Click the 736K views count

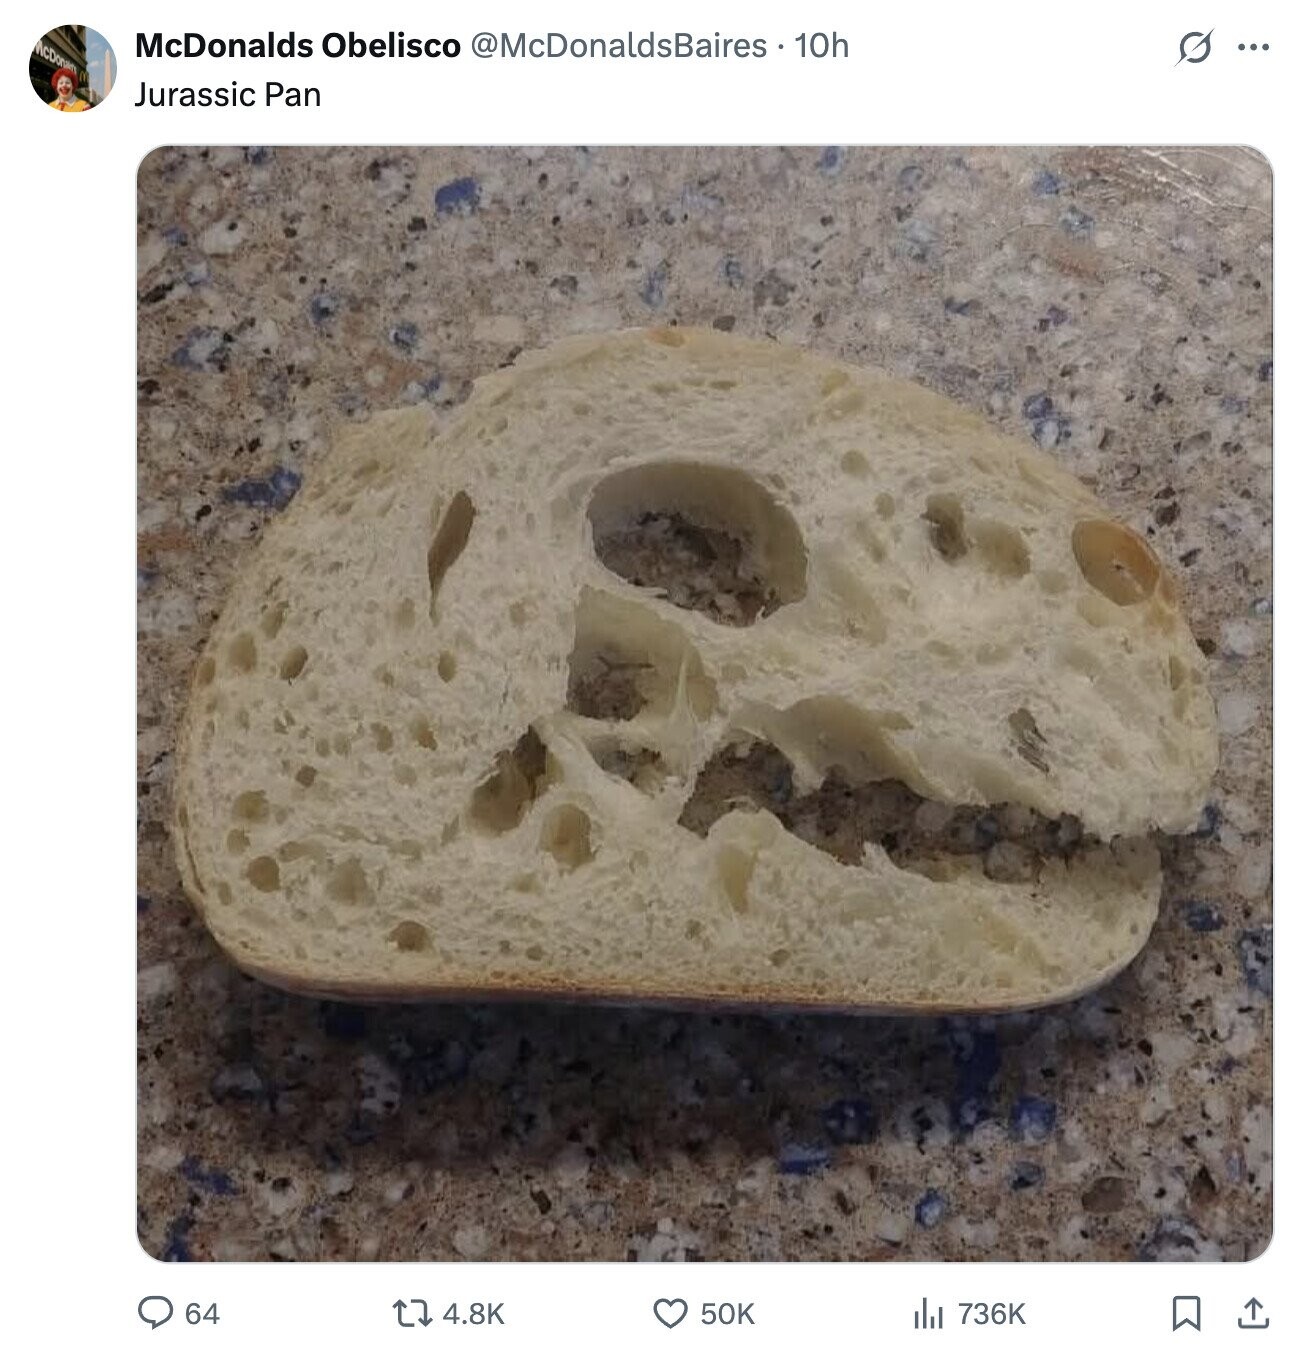click(x=991, y=1313)
